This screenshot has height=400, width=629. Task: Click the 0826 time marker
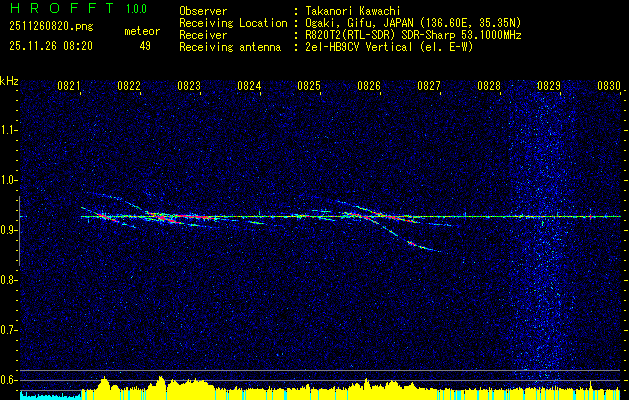pos(369,85)
